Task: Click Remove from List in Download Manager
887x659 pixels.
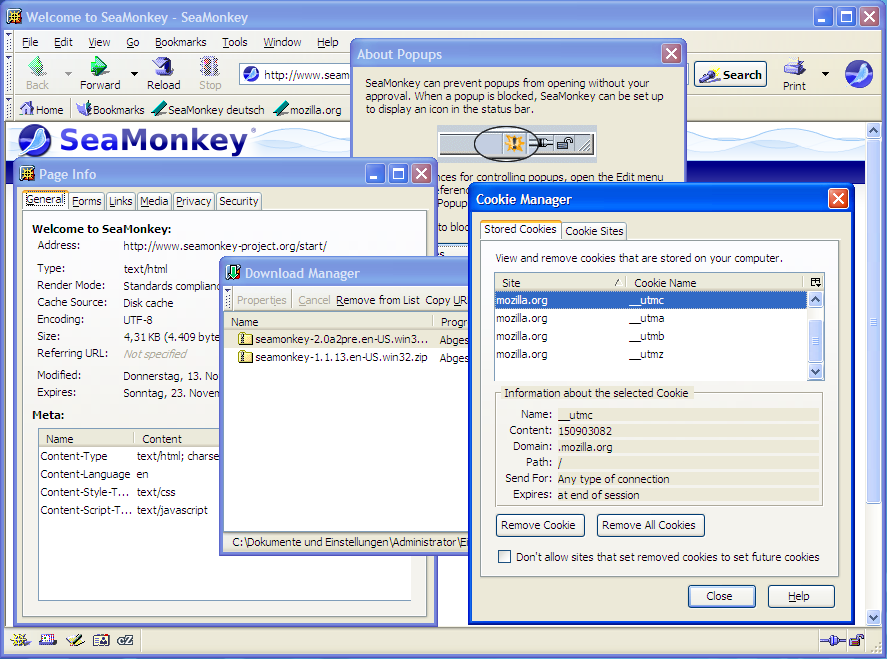Action: (x=378, y=300)
